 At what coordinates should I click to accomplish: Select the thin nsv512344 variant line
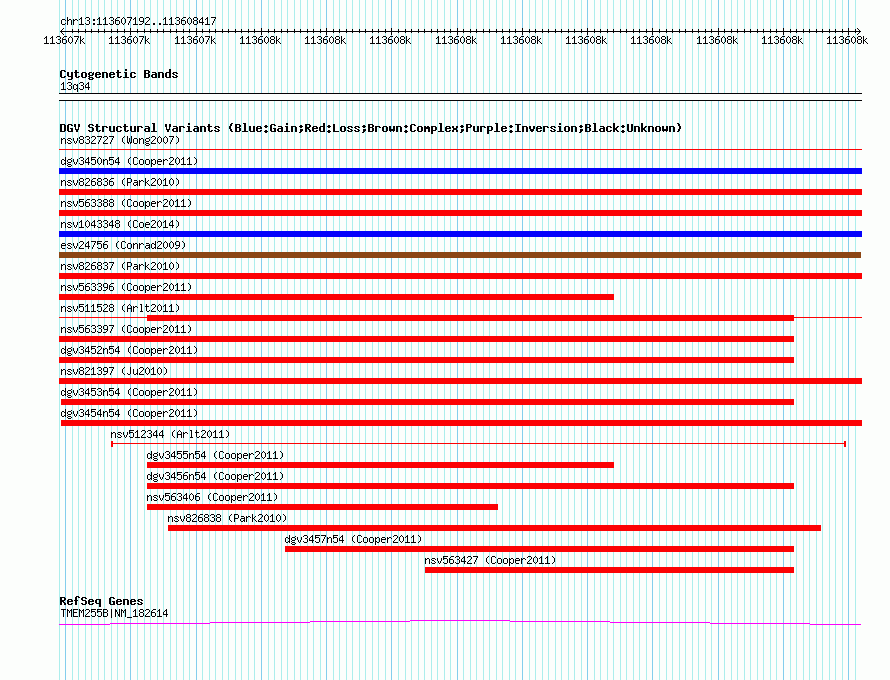[x=478, y=443]
